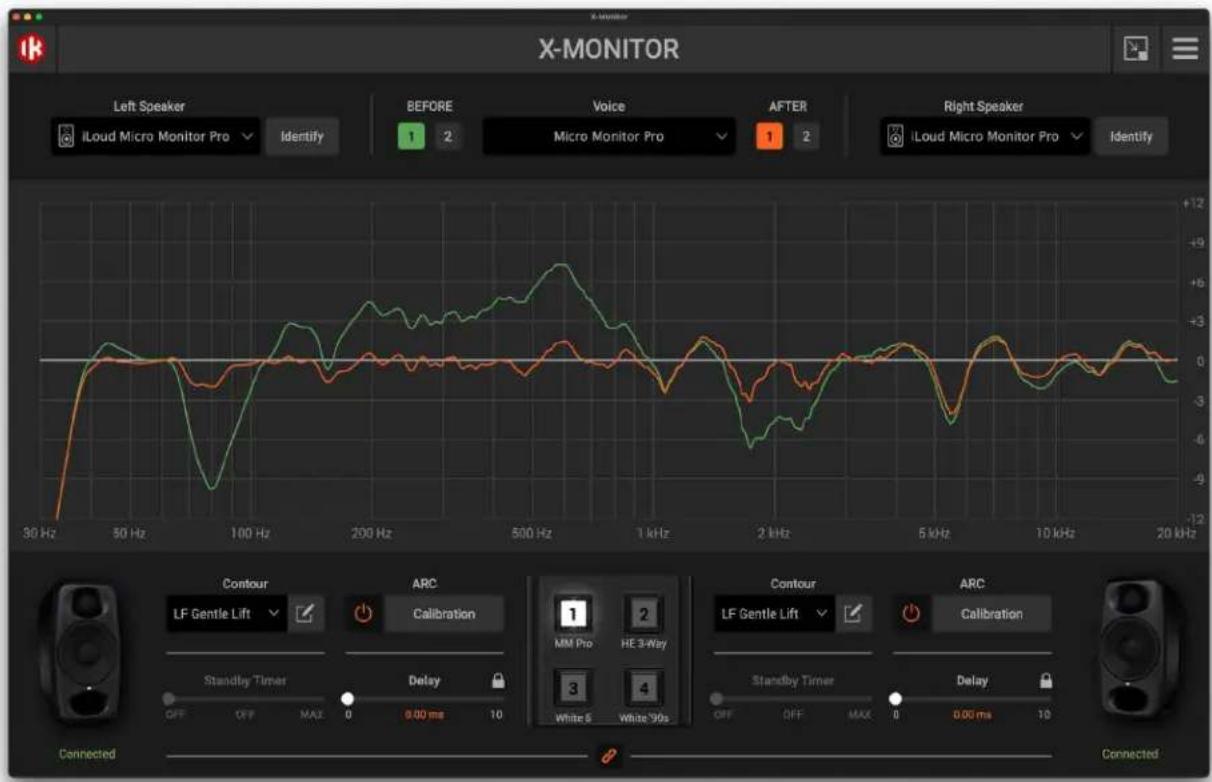The height and width of the screenshot is (782, 1212).
Task: Start right speaker ARC Calibration
Action: coord(992,614)
